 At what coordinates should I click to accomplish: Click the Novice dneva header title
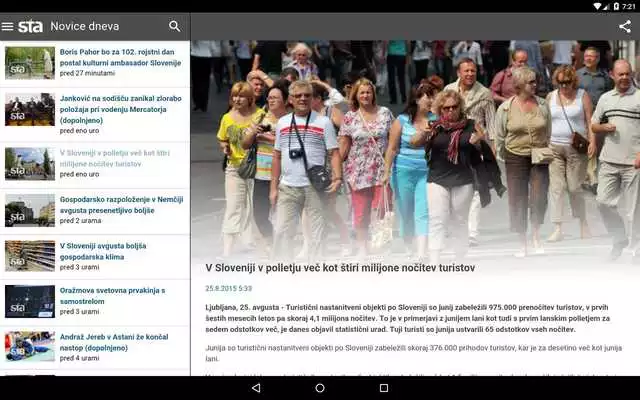tap(85, 27)
